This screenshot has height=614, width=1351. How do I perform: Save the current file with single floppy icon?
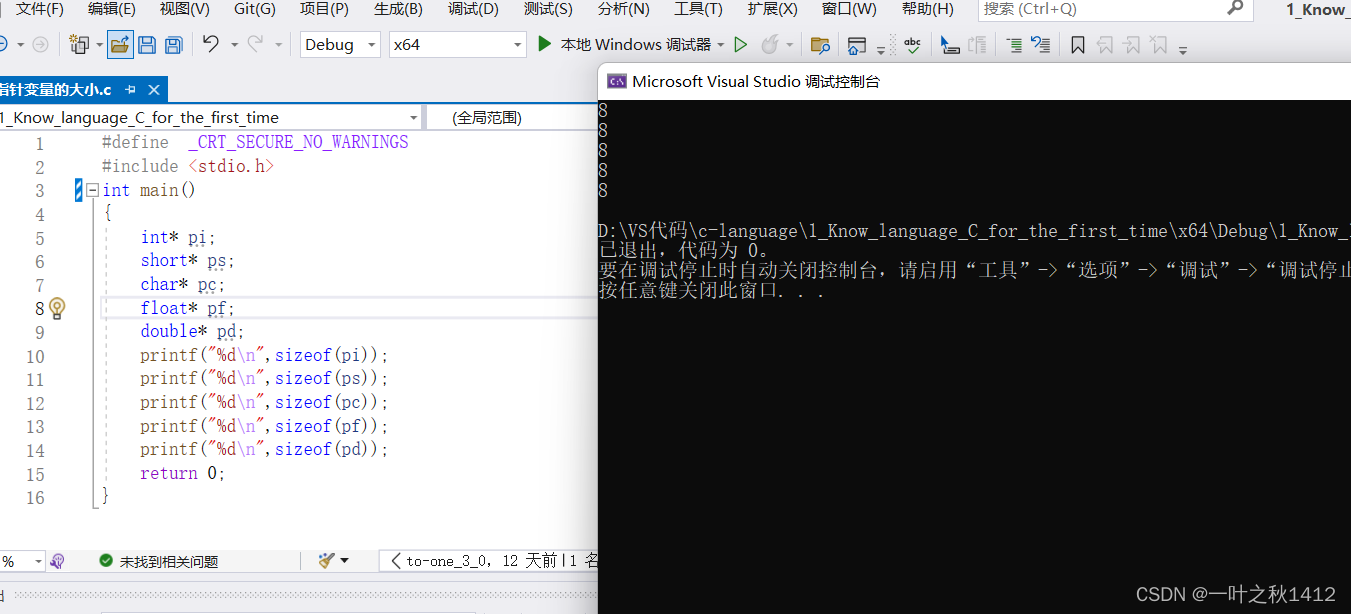147,44
